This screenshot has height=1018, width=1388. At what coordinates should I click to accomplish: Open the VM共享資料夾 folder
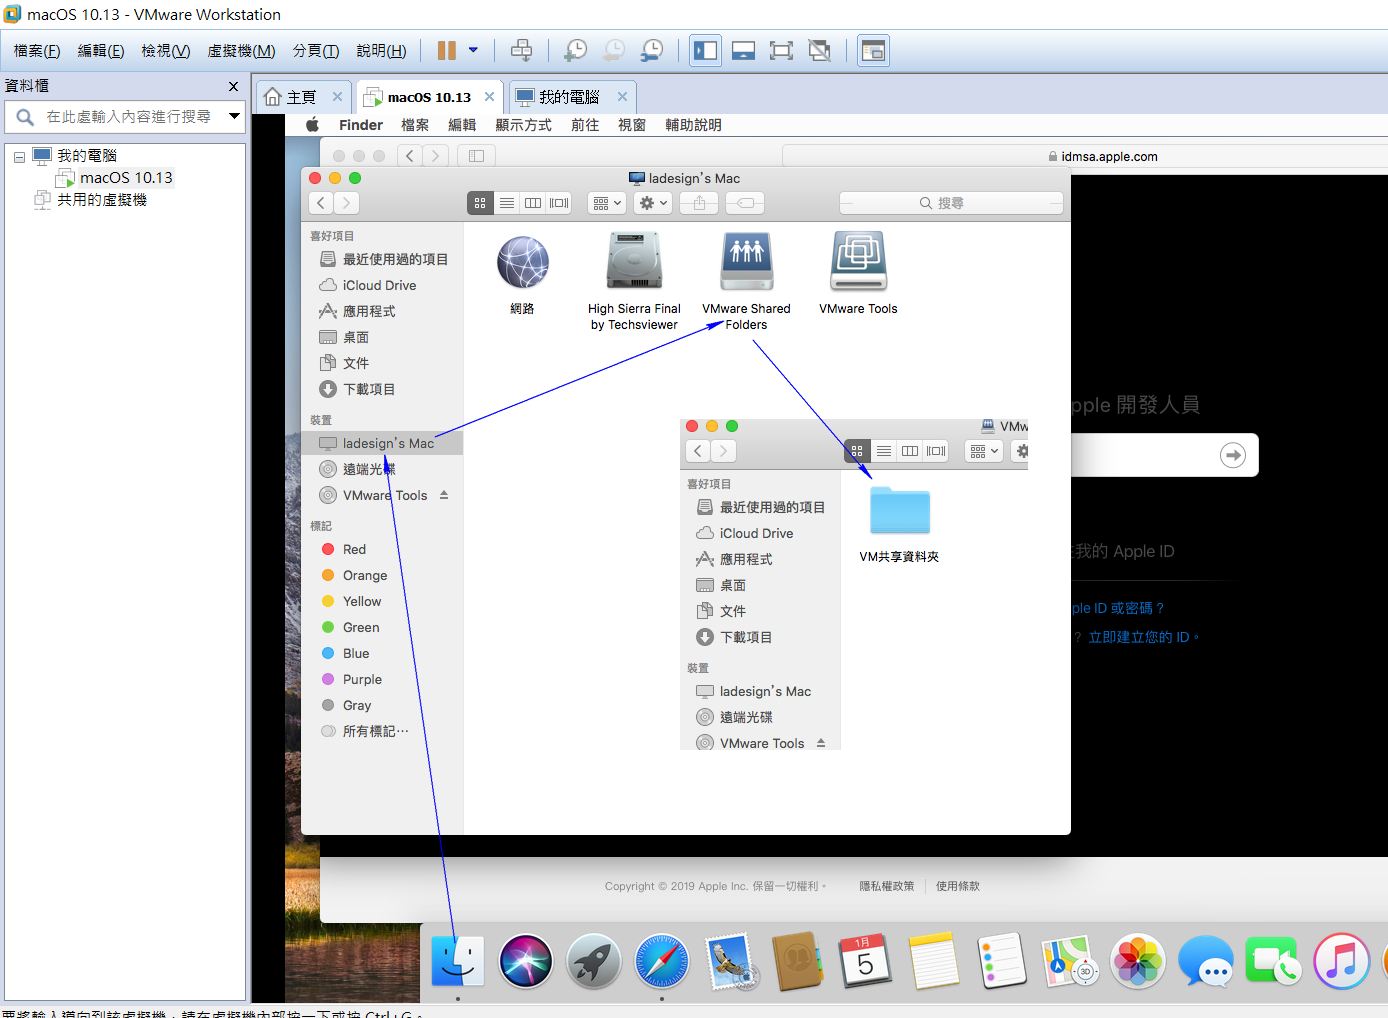pyautogui.click(x=899, y=512)
